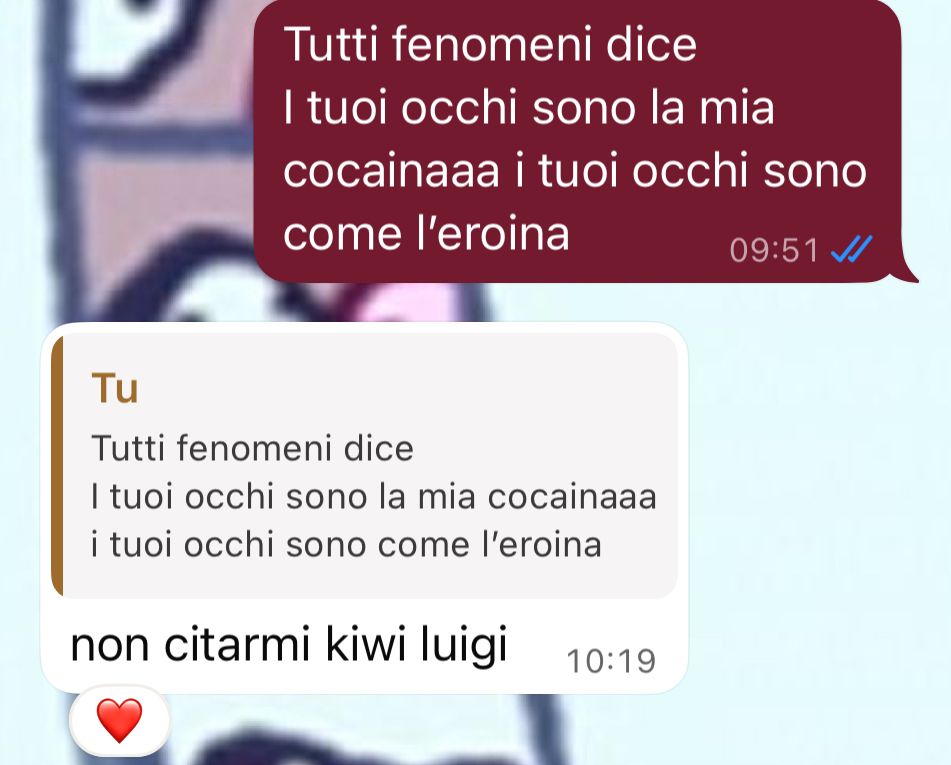This screenshot has width=951, height=765.
Task: Click the word 'cocainaaa' in the dark red bubble
Action: click(391, 170)
